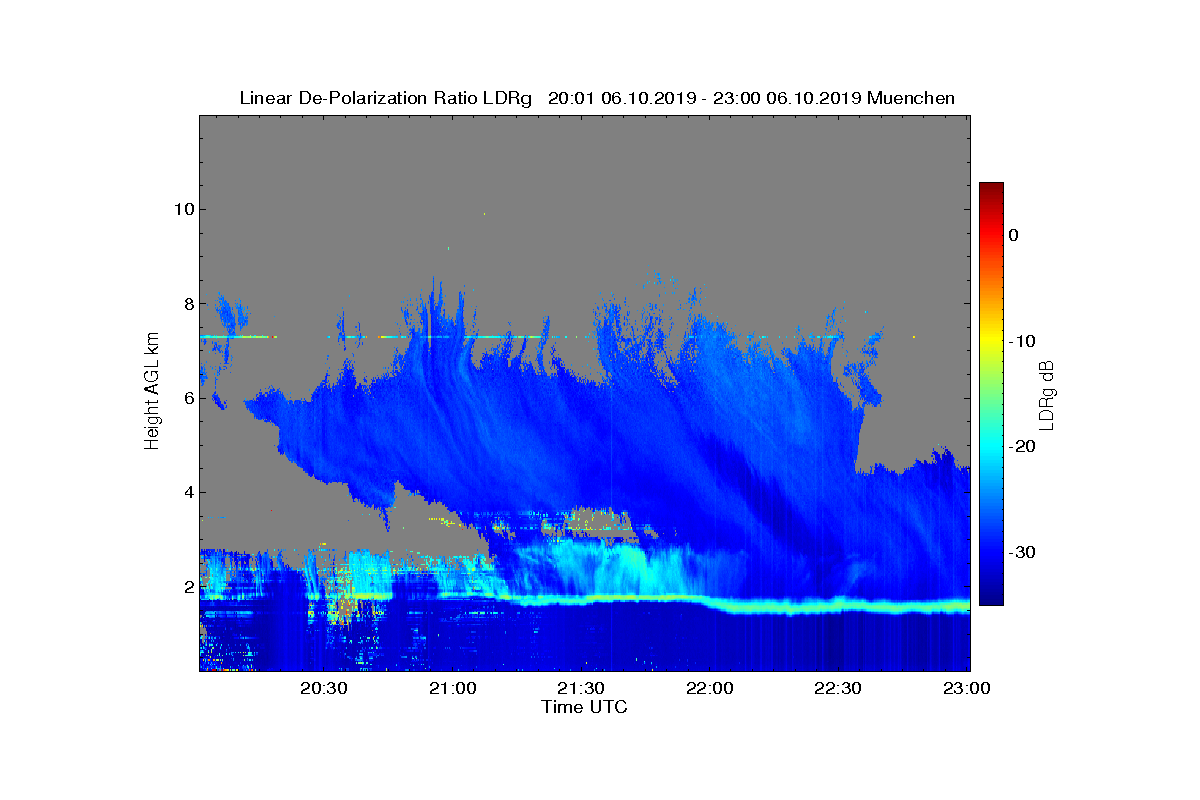1200x800 pixels.
Task: Click the height tick label 6
Action: [x=187, y=398]
